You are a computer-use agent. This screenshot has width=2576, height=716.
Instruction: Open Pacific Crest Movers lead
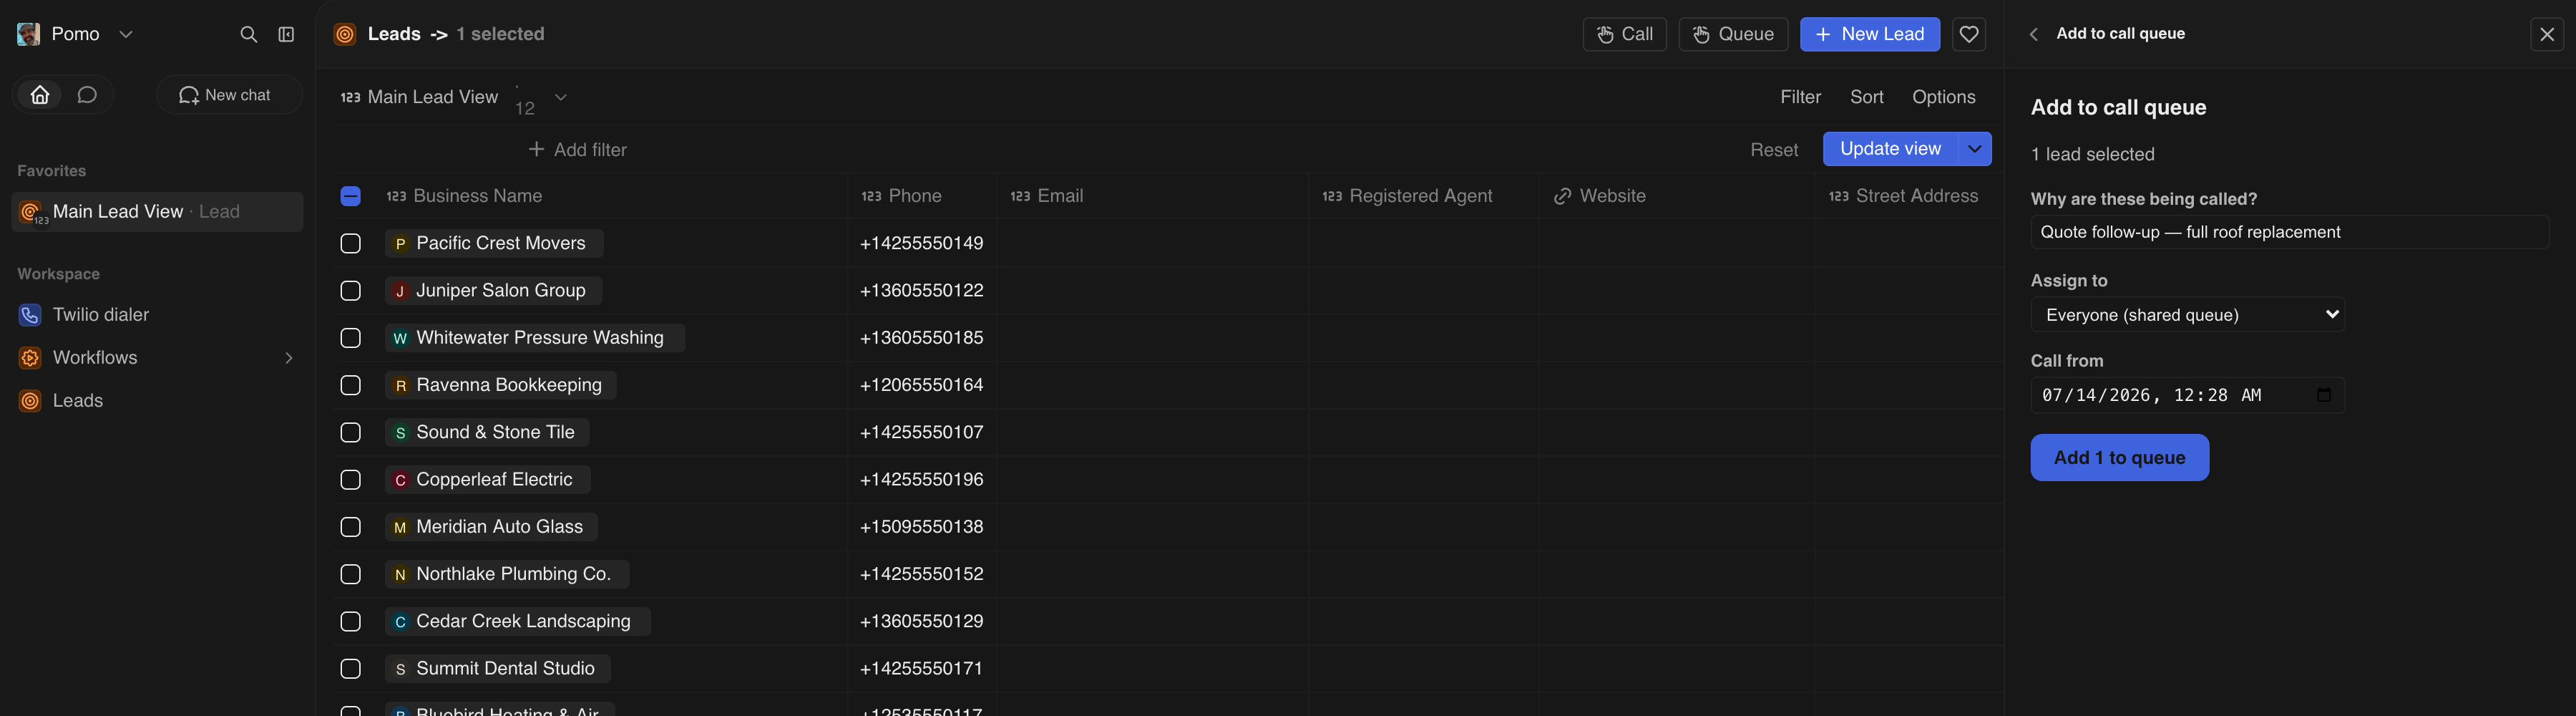[494, 243]
